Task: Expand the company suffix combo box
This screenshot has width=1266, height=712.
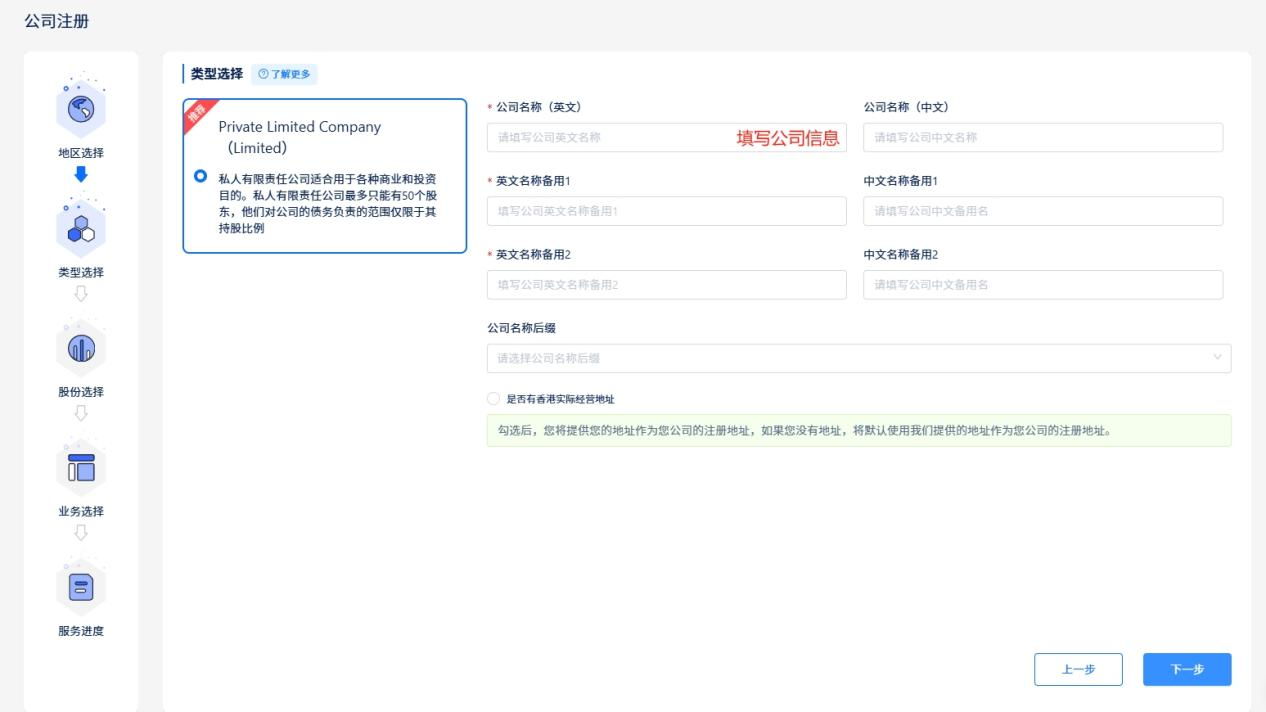Action: (x=857, y=357)
